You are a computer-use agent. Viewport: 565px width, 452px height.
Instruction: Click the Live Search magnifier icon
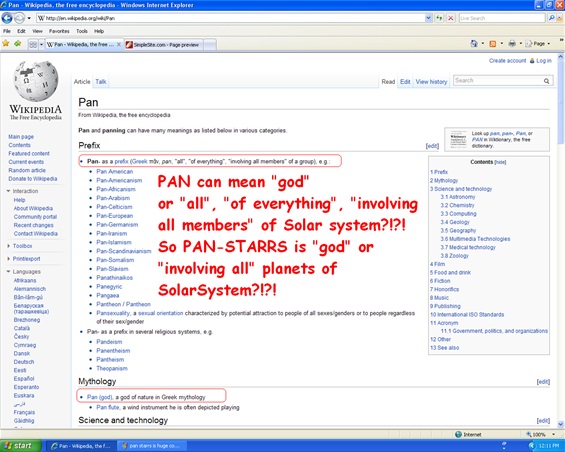tap(551, 18)
